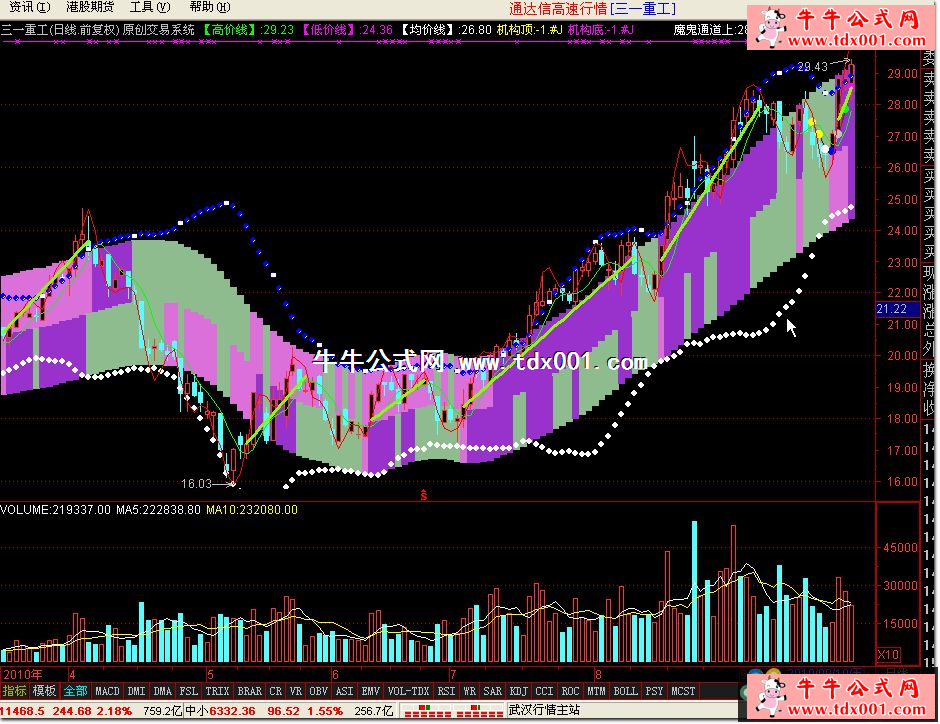
Task: Click the 机构底 indicator label
Action: click(x=601, y=29)
